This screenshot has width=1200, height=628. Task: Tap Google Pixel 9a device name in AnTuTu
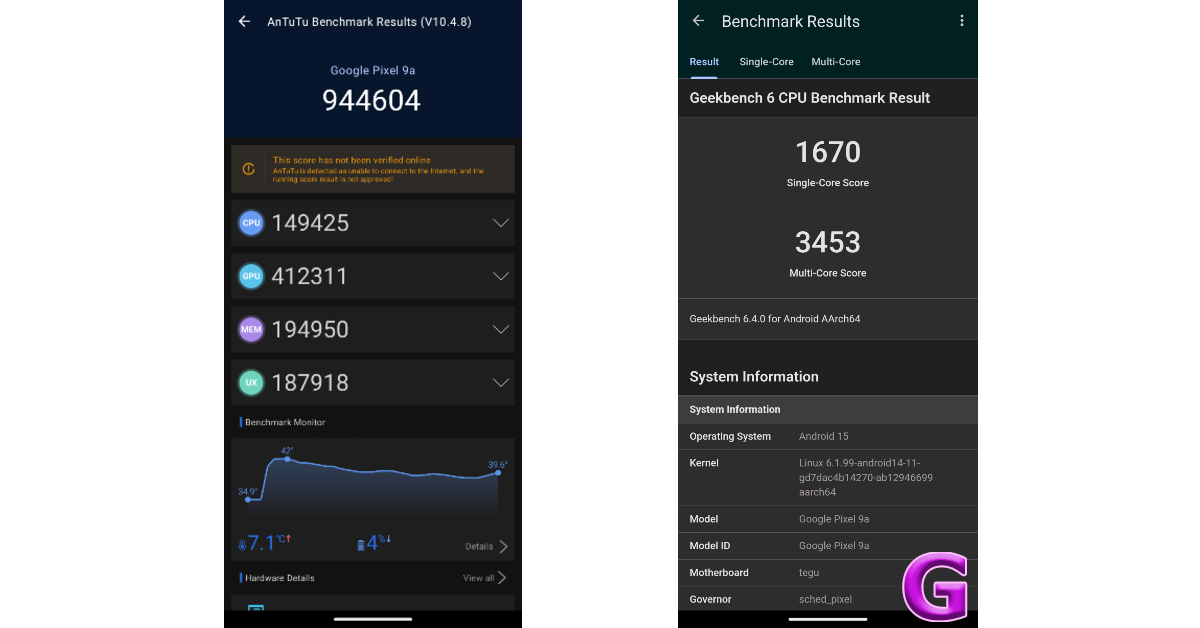(x=372, y=71)
